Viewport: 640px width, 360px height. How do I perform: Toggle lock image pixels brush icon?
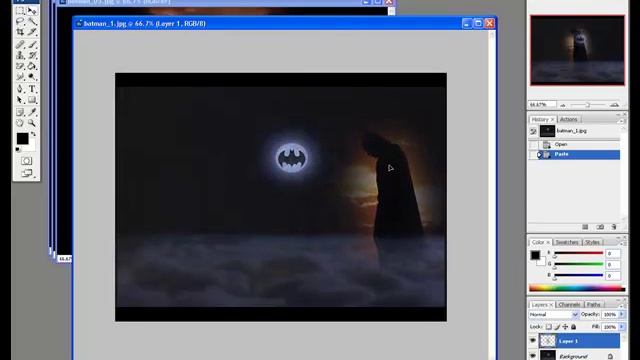click(557, 327)
